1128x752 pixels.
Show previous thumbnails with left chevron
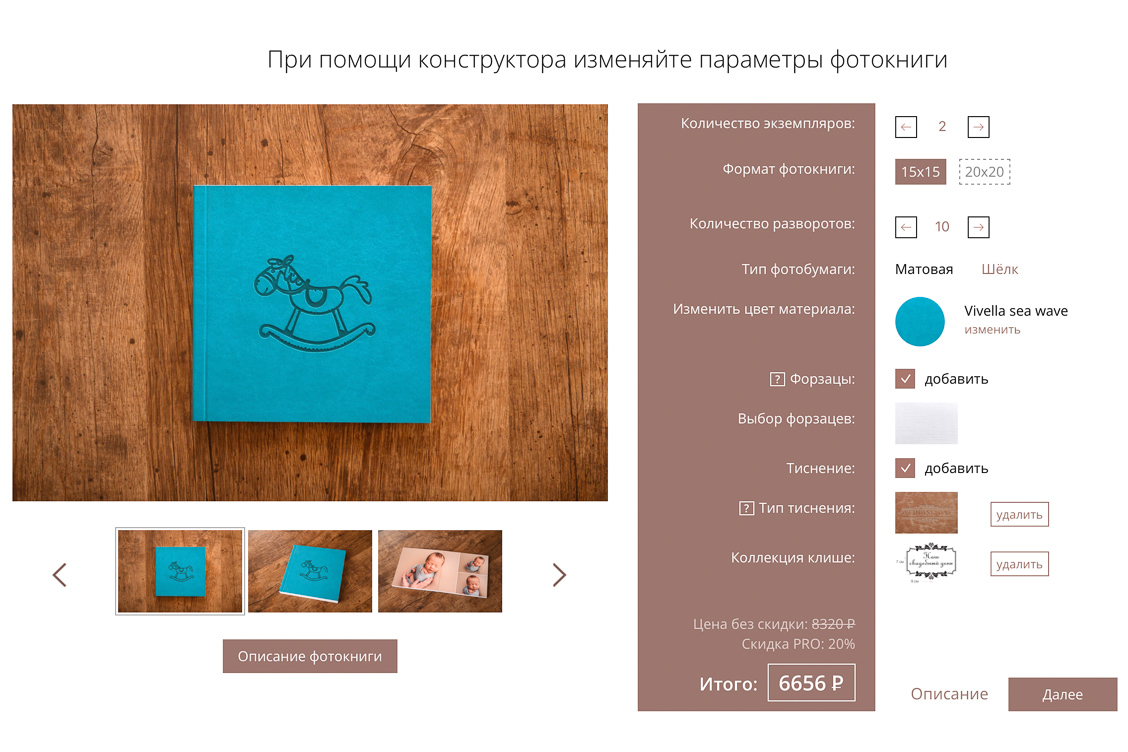pos(60,574)
